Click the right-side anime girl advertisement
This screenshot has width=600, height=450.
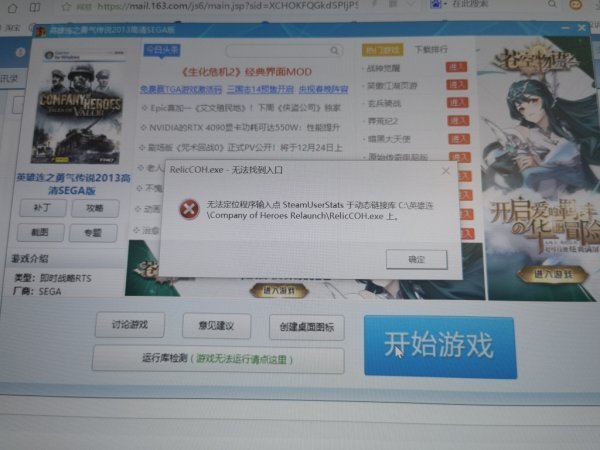(540, 168)
